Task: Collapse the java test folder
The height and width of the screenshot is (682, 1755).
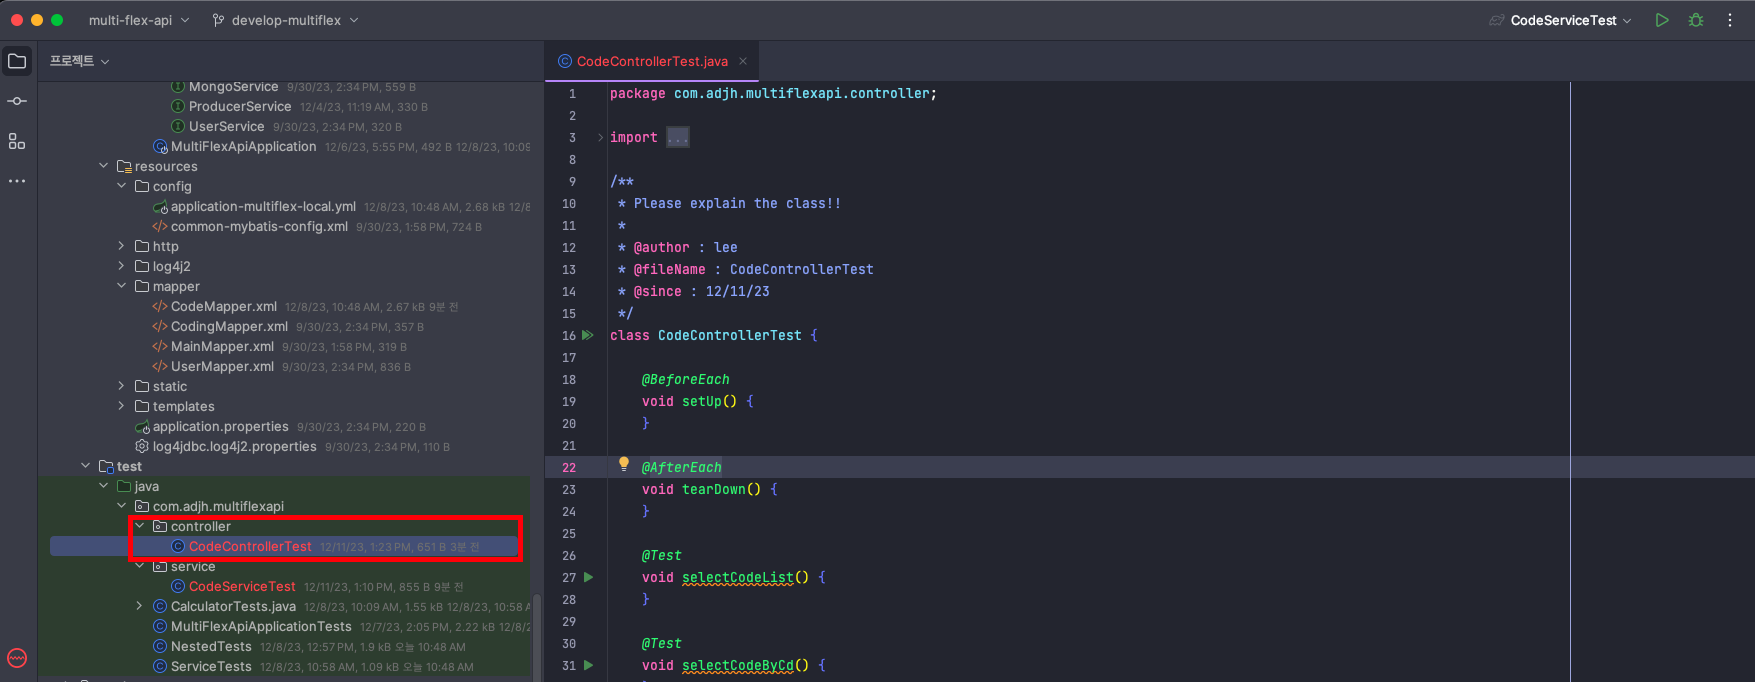Action: [103, 486]
